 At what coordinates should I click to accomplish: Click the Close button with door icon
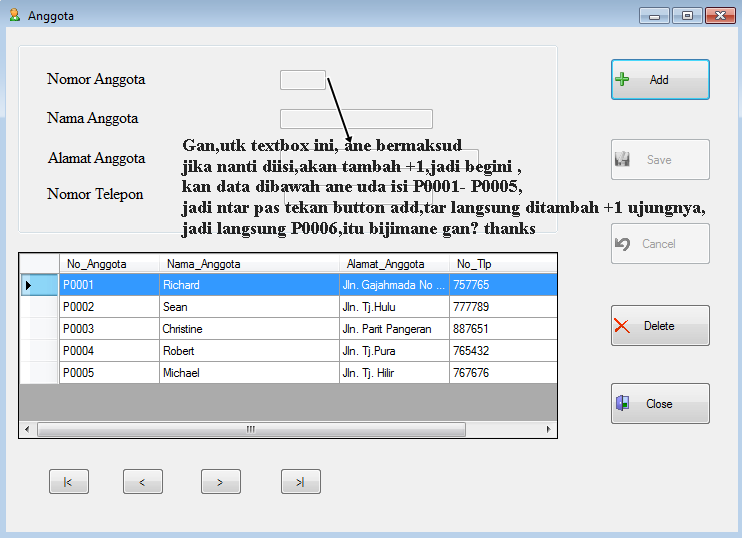click(x=660, y=404)
